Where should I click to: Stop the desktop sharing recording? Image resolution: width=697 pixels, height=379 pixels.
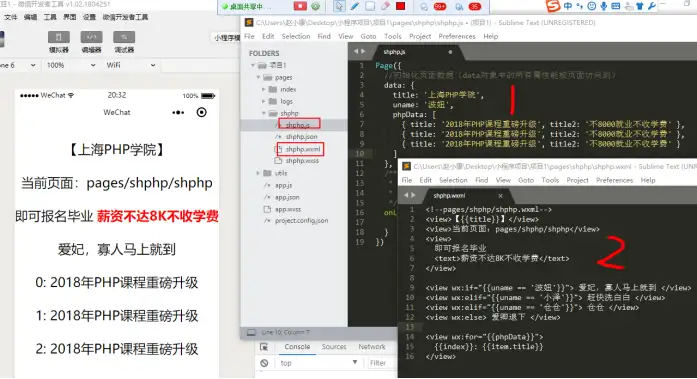[300, 6]
